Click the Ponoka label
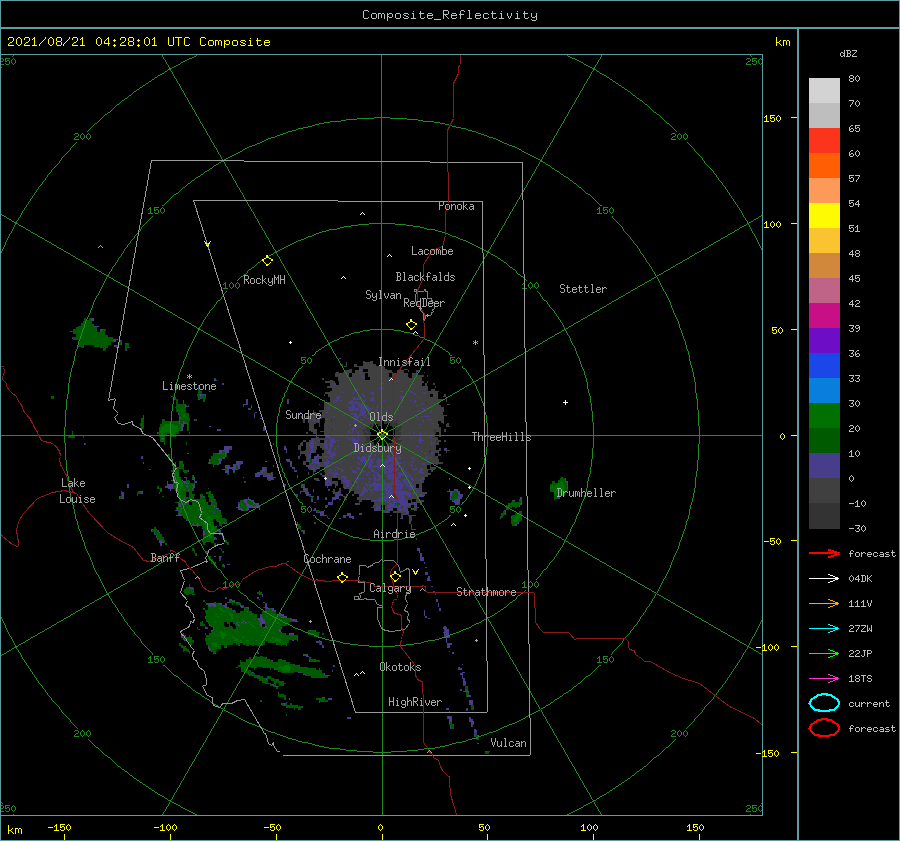Image resolution: width=900 pixels, height=841 pixels. click(x=456, y=206)
